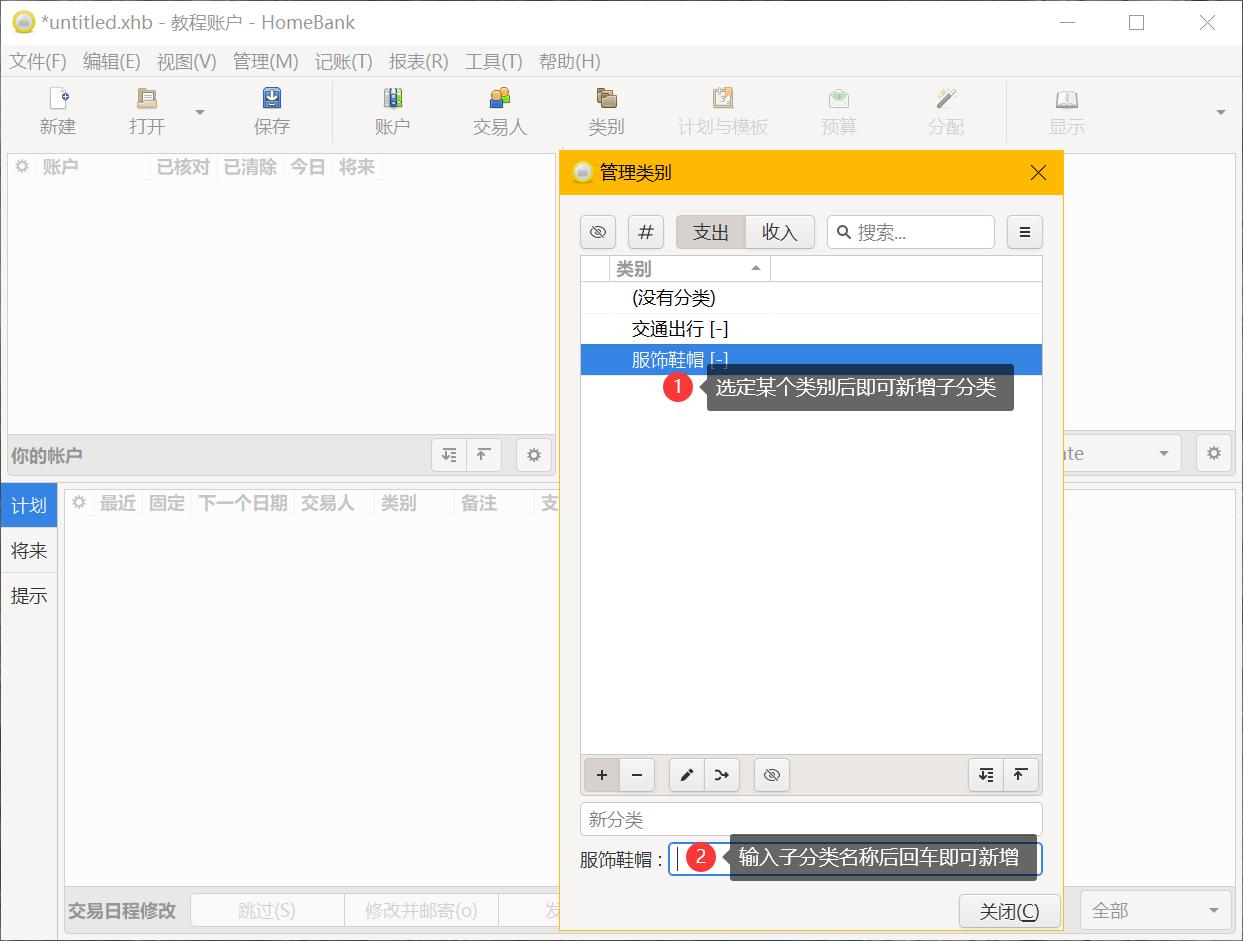Click the 新分类 new category input field

811,819
